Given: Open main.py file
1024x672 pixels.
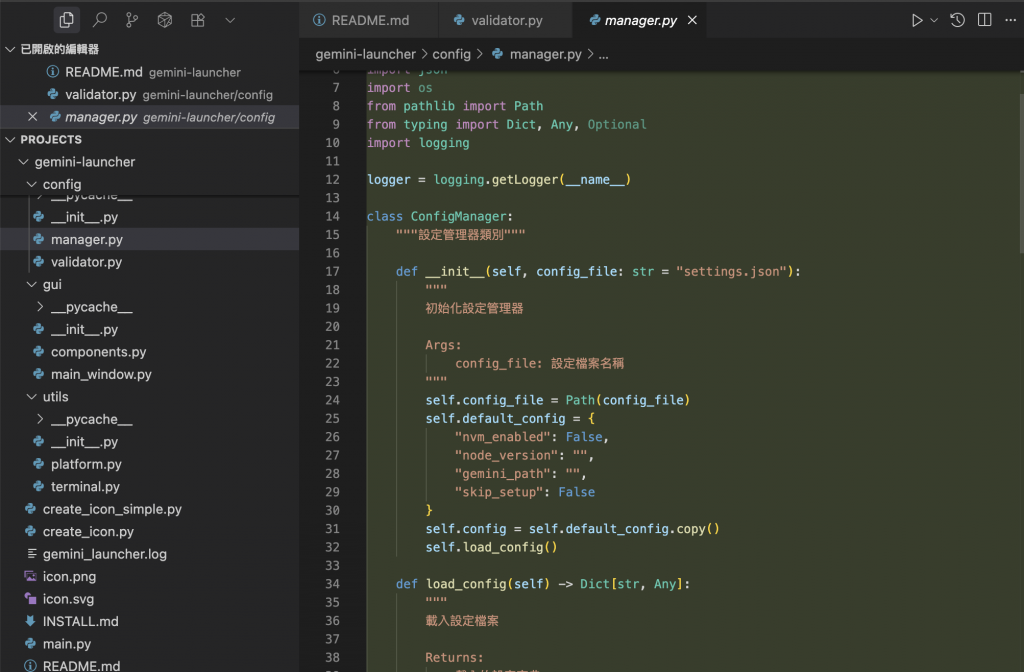Looking at the screenshot, I should click(150, 644).
